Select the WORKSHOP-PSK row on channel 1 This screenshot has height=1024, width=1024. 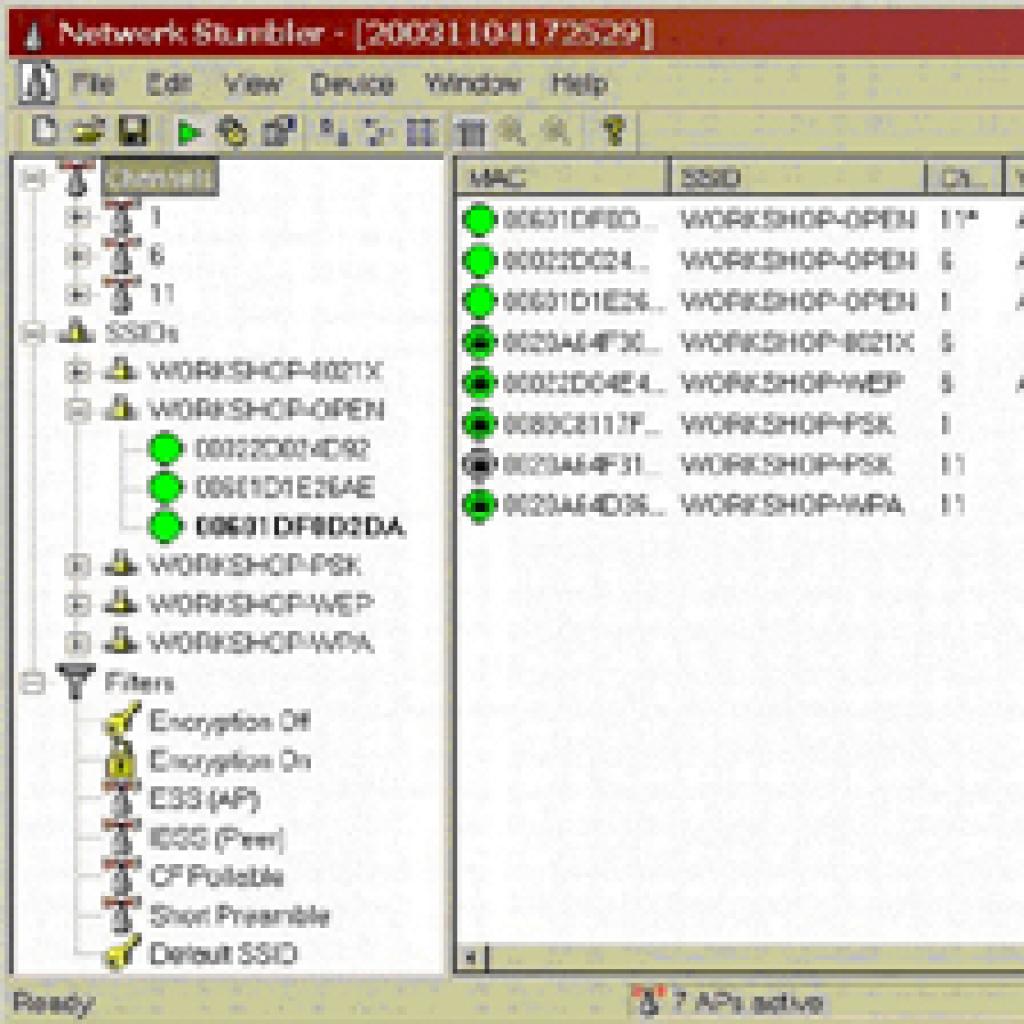click(x=741, y=424)
